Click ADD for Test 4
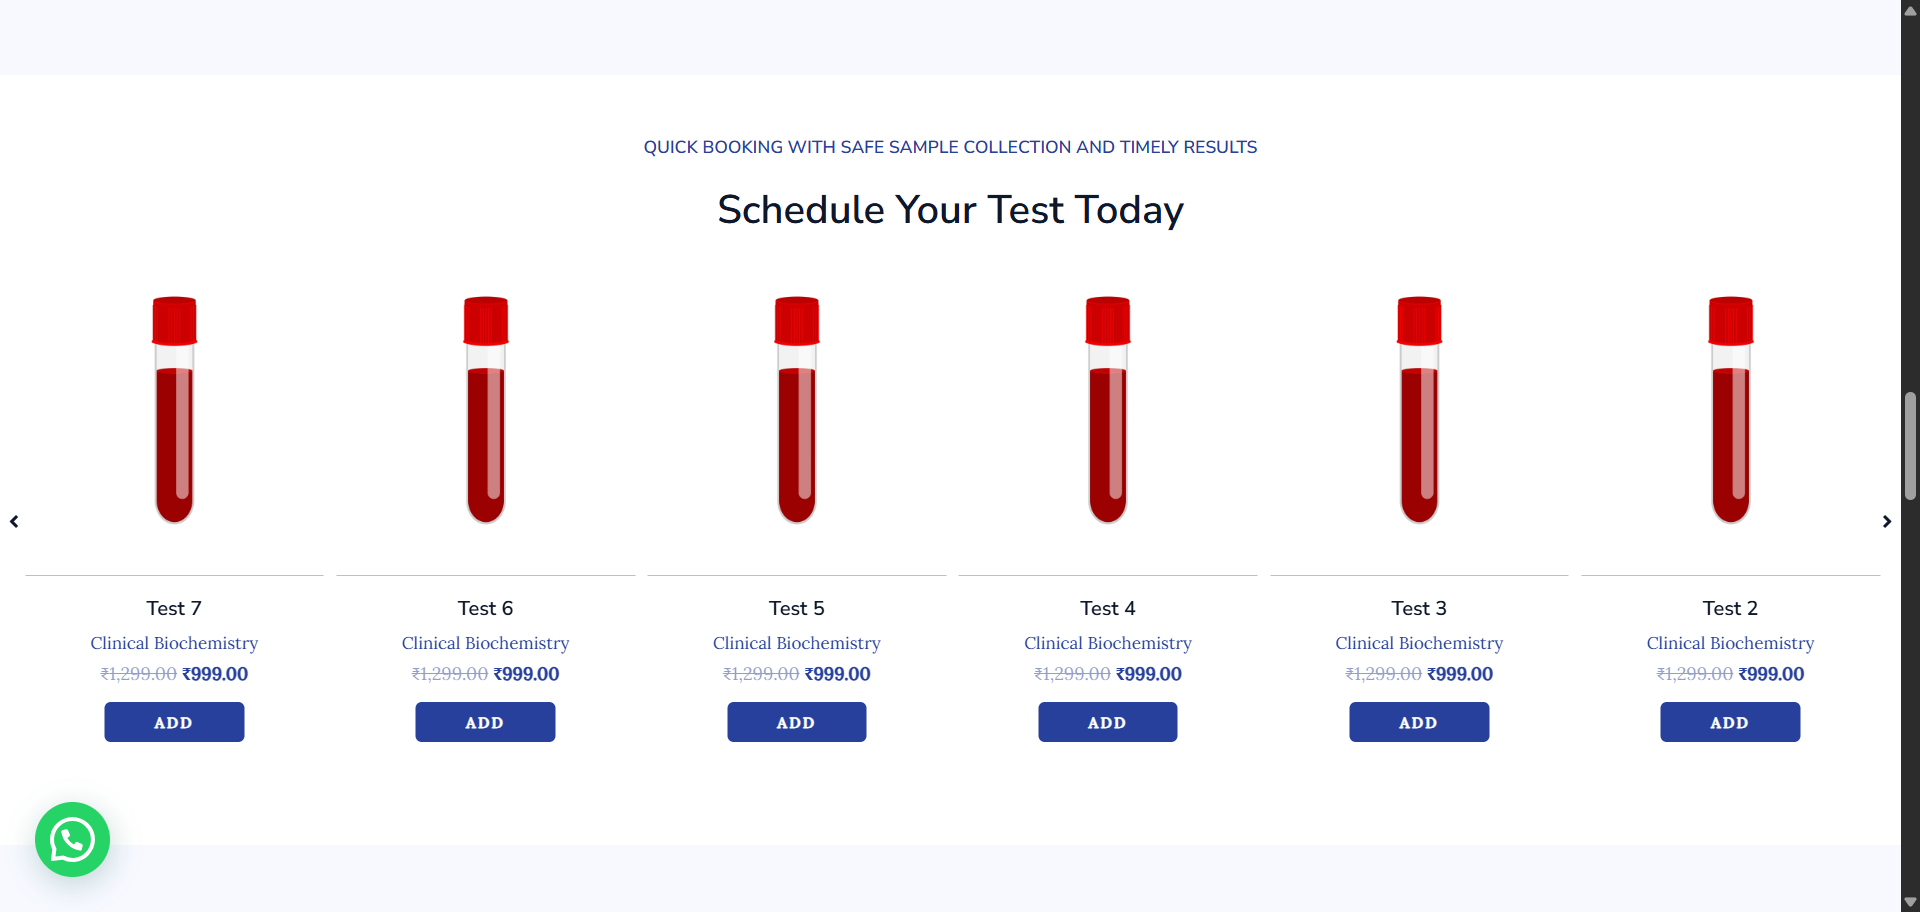This screenshot has height=912, width=1920. 1108,722
